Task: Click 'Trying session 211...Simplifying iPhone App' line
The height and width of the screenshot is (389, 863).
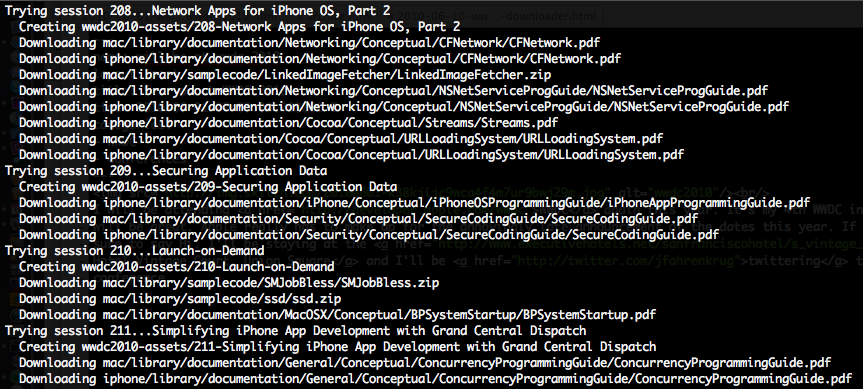Action: click(x=296, y=331)
